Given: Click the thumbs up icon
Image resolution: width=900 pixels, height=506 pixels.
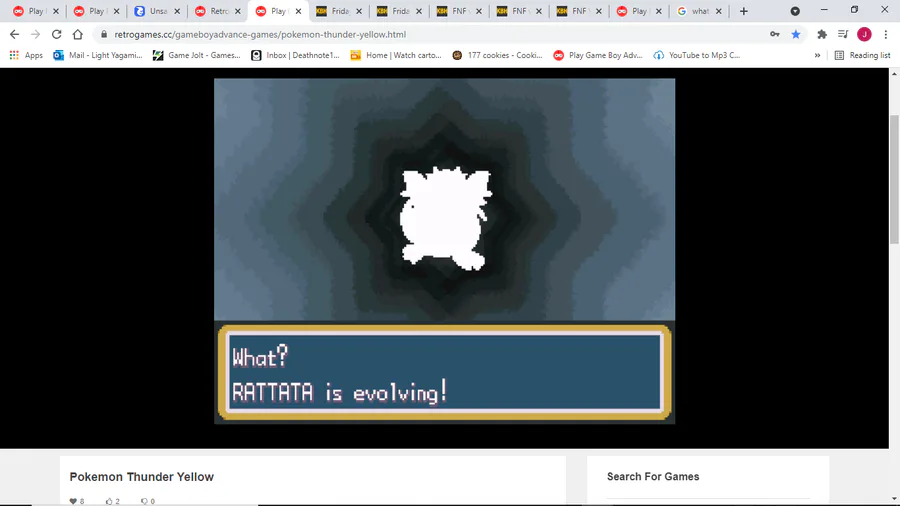Looking at the screenshot, I should pos(109,501).
